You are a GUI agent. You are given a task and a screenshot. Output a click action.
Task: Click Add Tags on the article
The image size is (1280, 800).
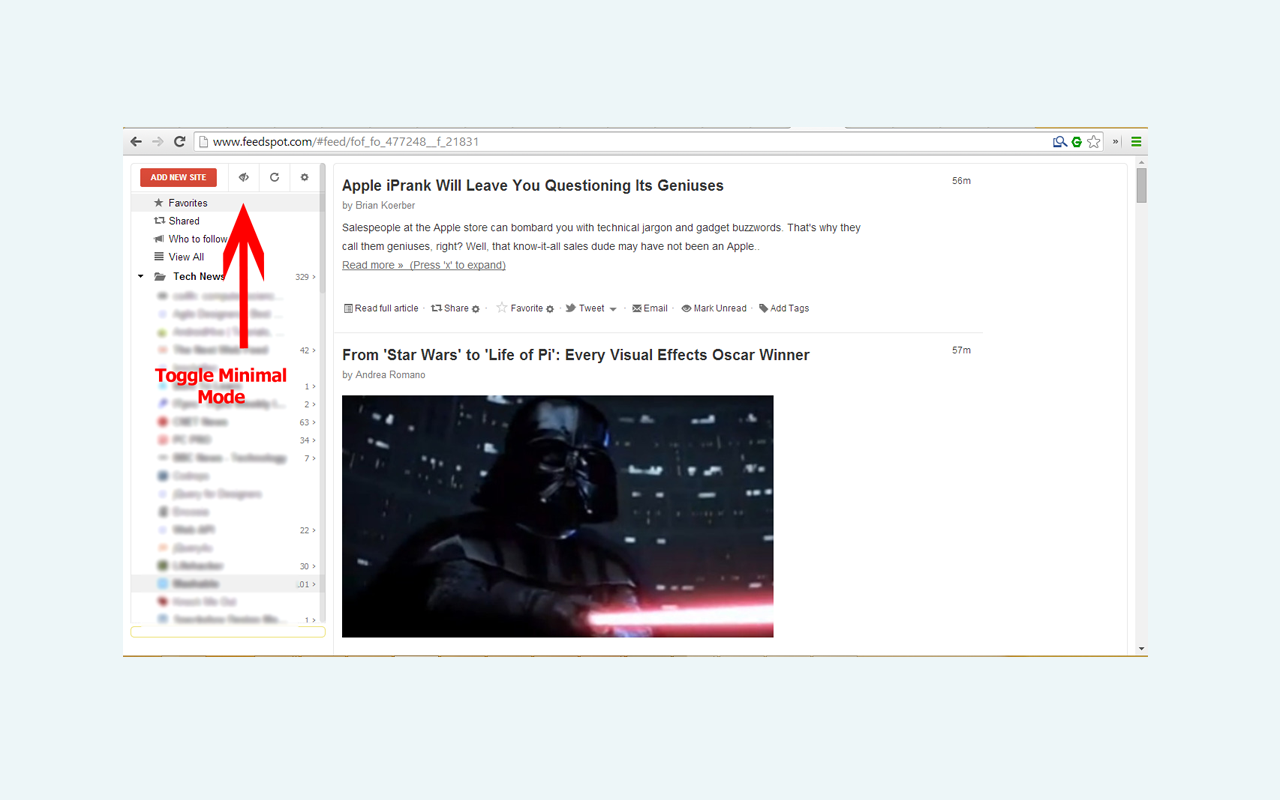tap(784, 308)
